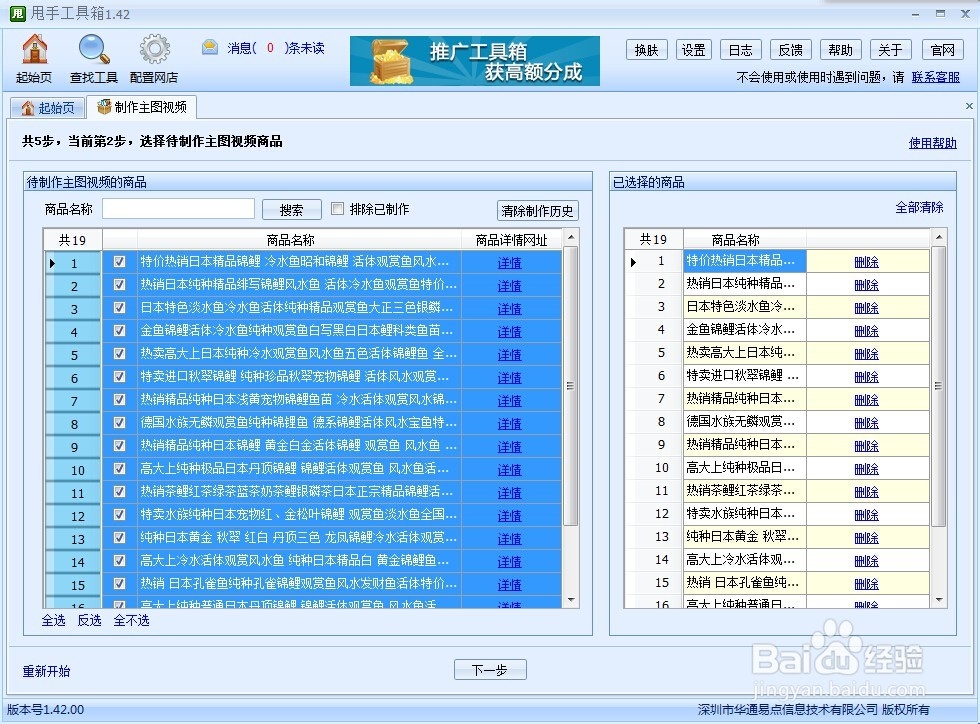
Task: Click the 搜索 search button
Action: coord(291,209)
